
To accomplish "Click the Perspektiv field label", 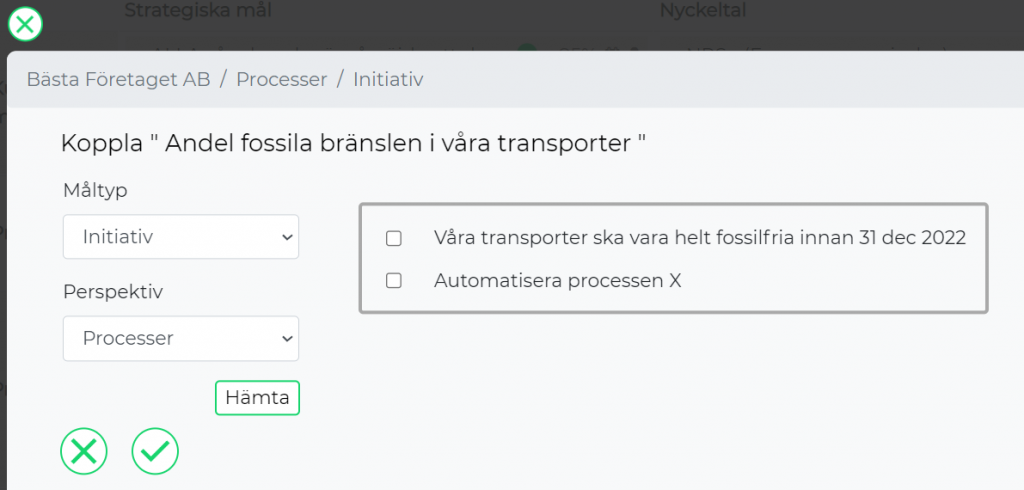I will [x=113, y=292].
